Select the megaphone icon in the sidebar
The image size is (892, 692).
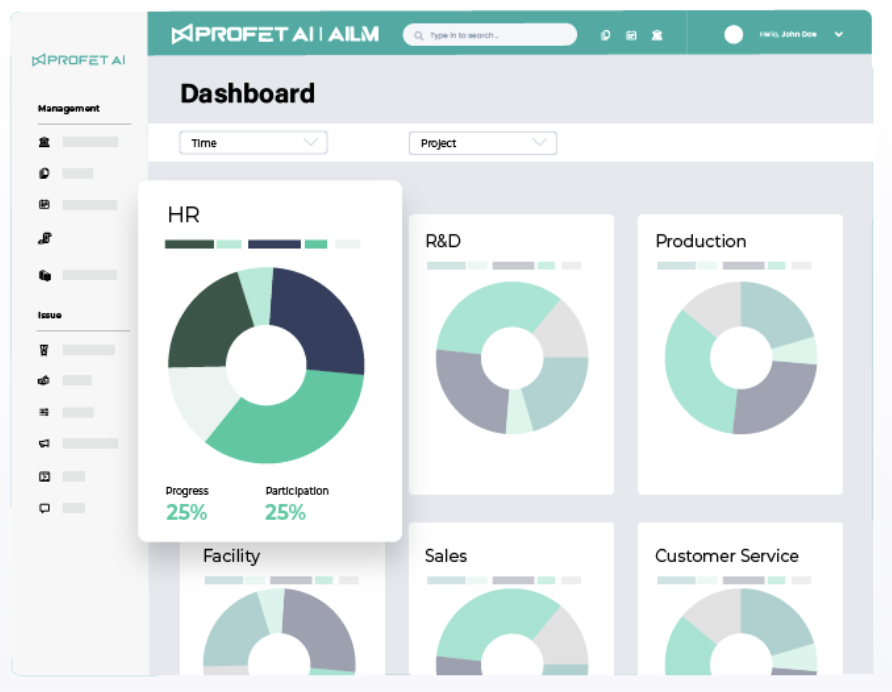44,443
